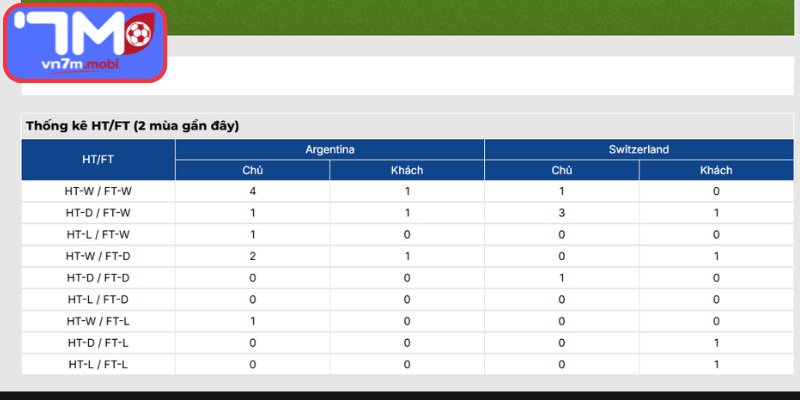The width and height of the screenshot is (800, 400).
Task: Click the Chủ header under Switzerland
Action: coord(562,170)
